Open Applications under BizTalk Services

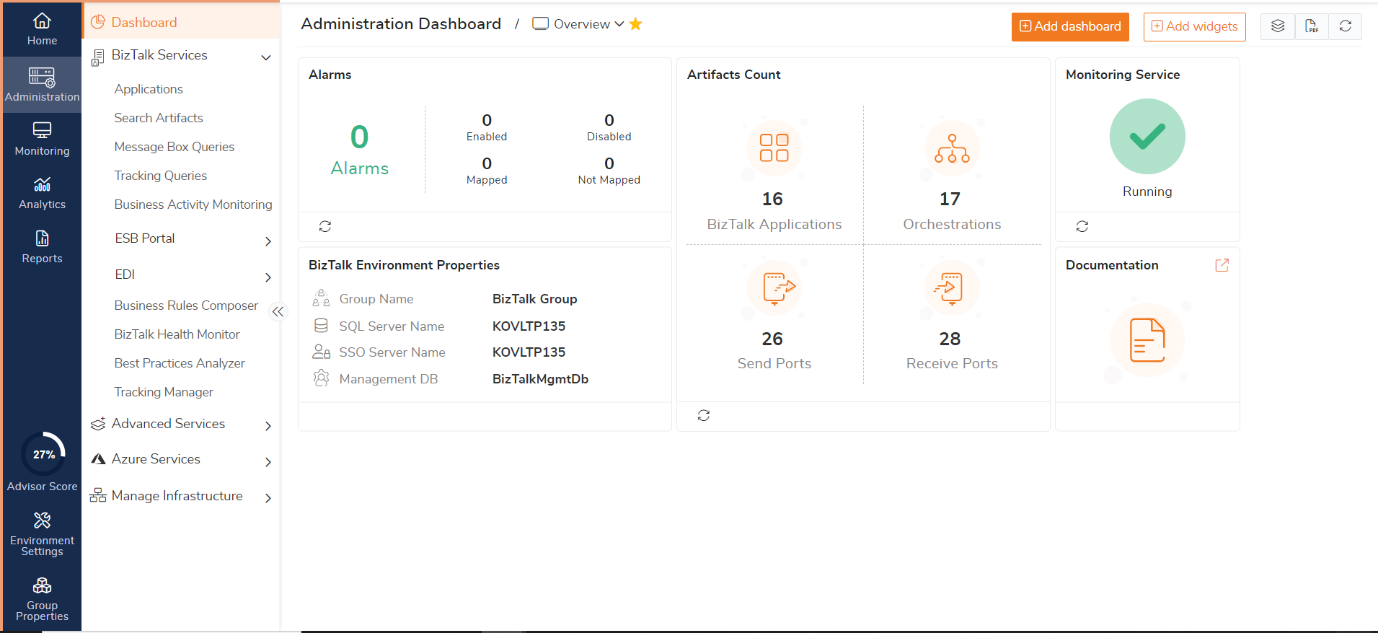148,89
